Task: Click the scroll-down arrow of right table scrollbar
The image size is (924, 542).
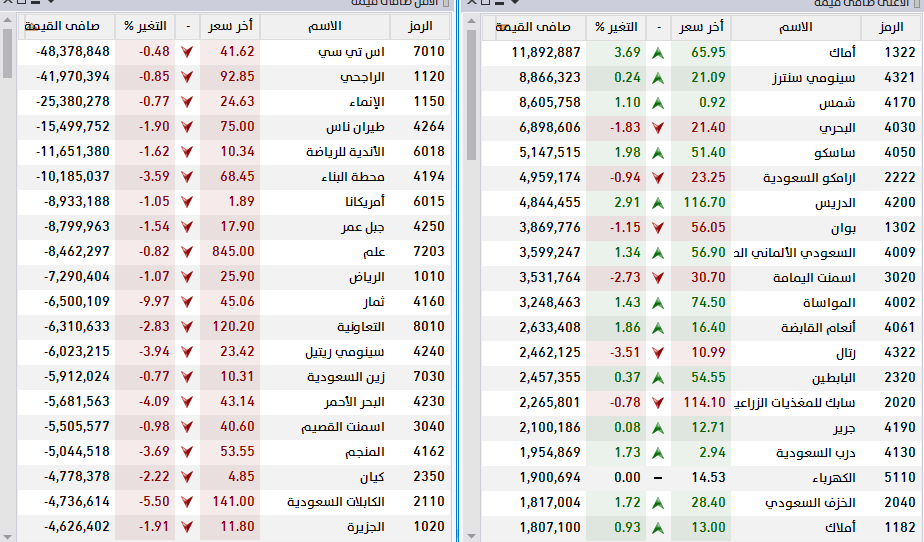Action: point(471,536)
